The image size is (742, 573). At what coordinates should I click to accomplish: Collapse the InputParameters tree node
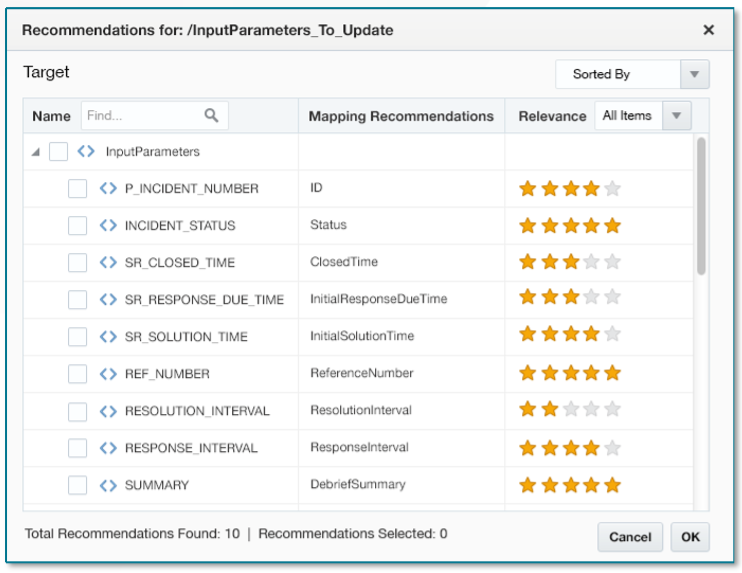click(37, 153)
